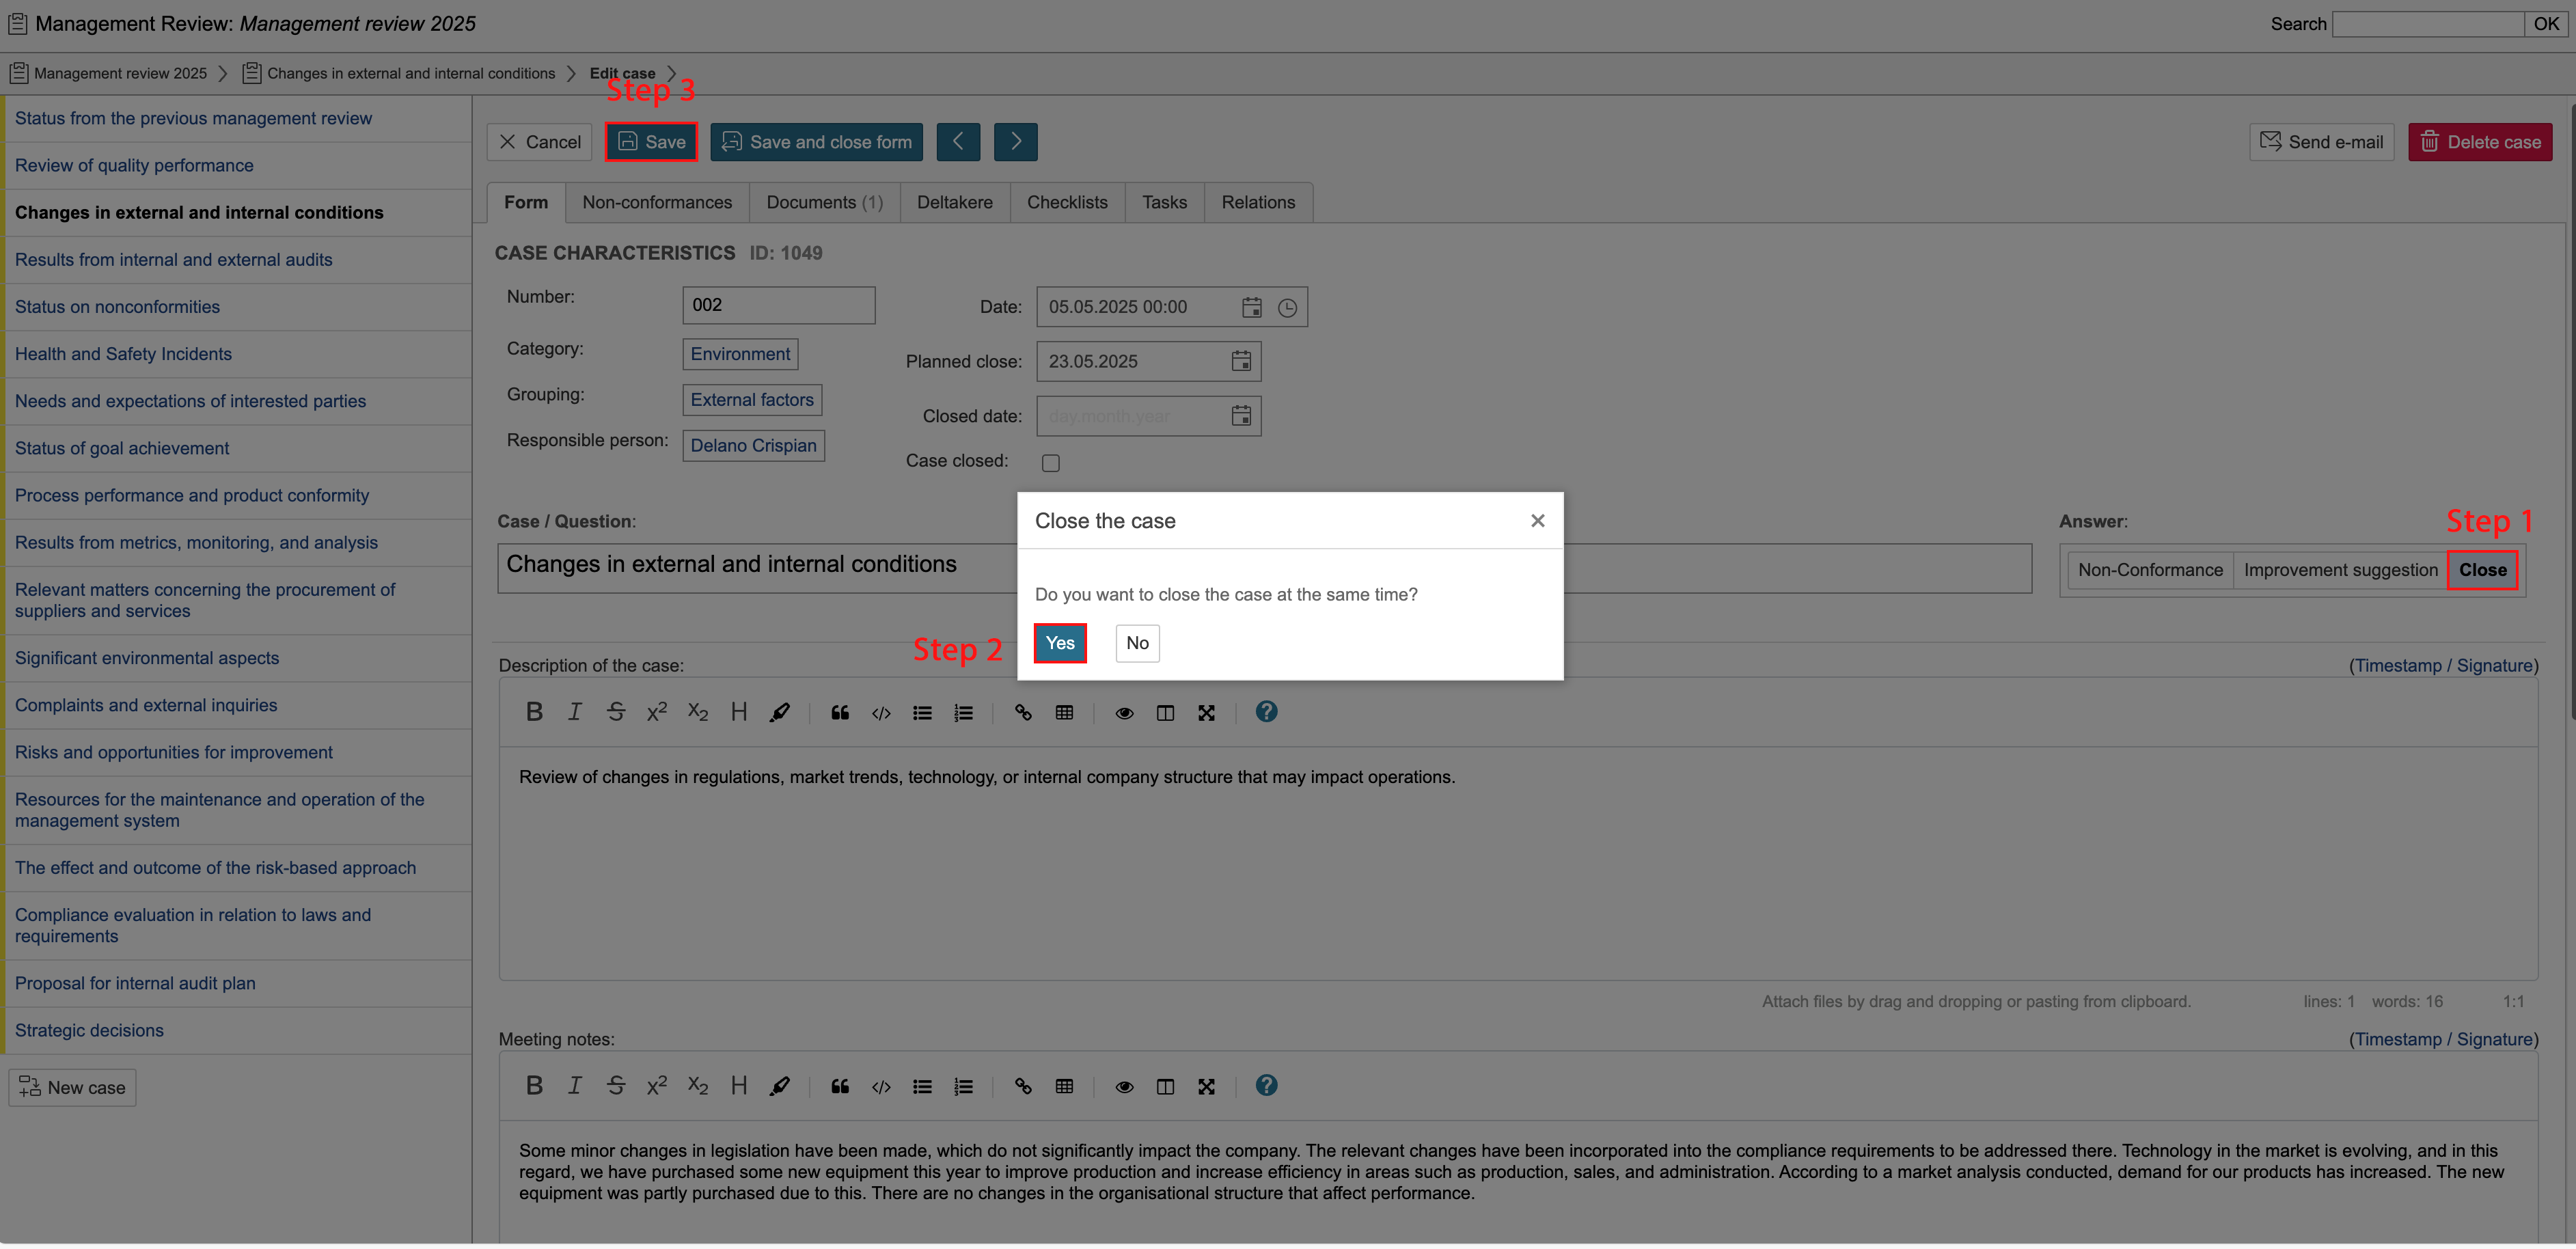Click the strikethrough icon in Description toolbar
Screen dimensions: 2576x1249
616,712
